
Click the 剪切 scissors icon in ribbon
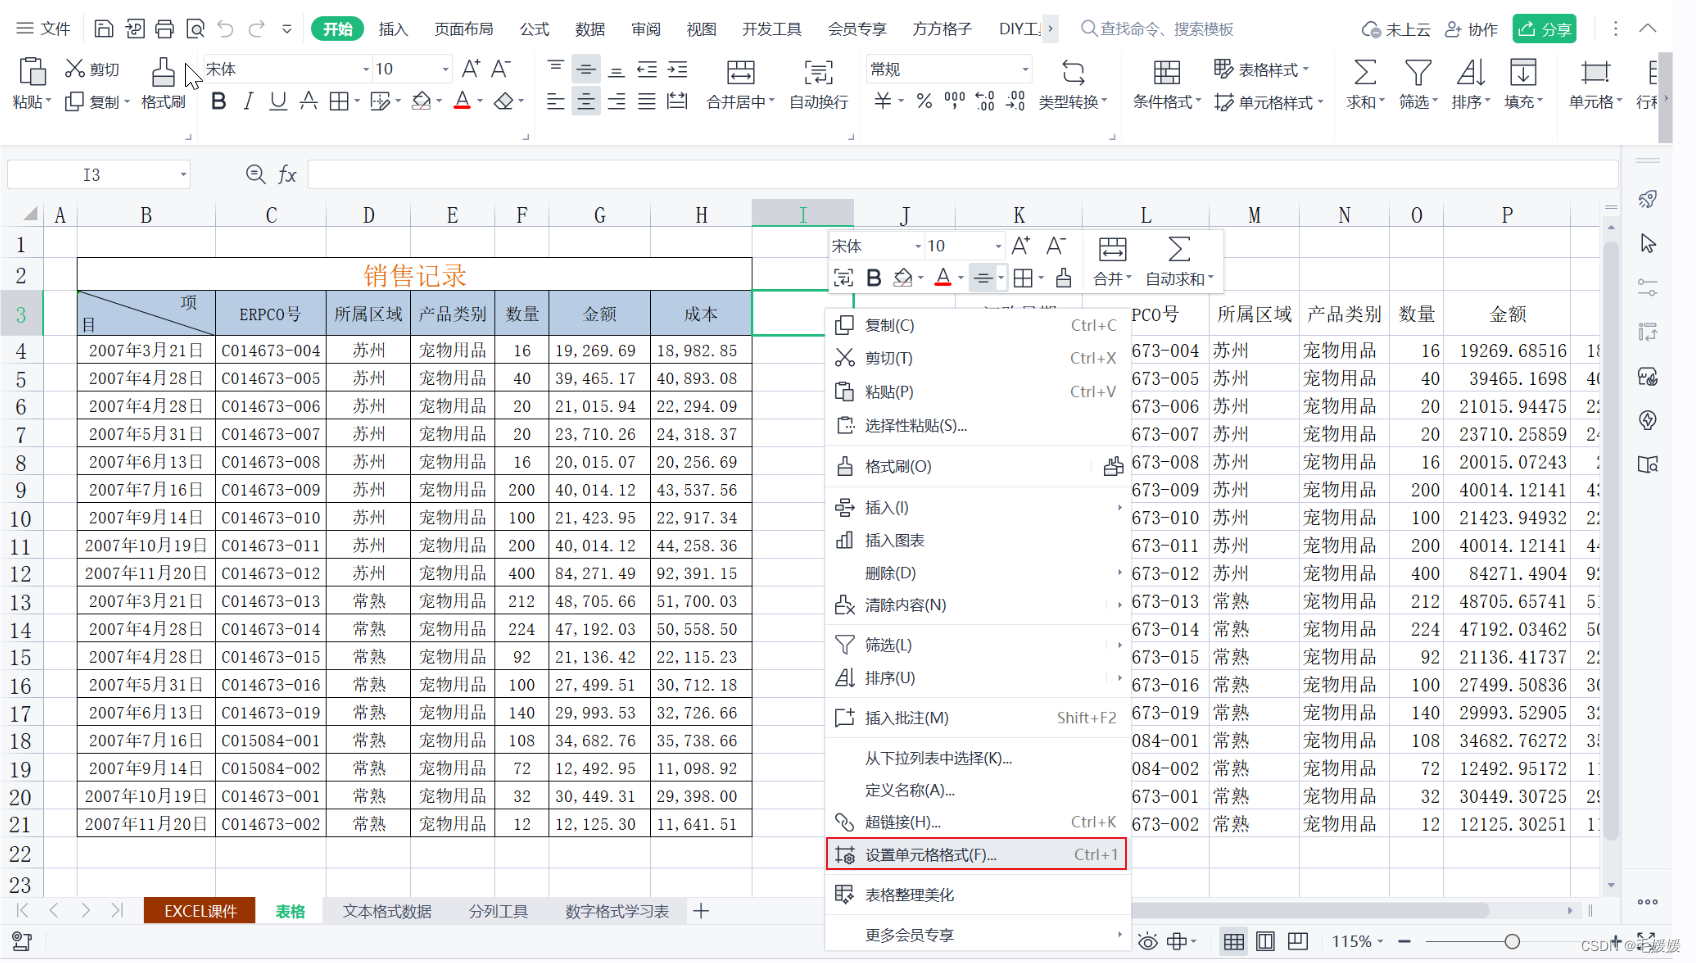pyautogui.click(x=75, y=68)
